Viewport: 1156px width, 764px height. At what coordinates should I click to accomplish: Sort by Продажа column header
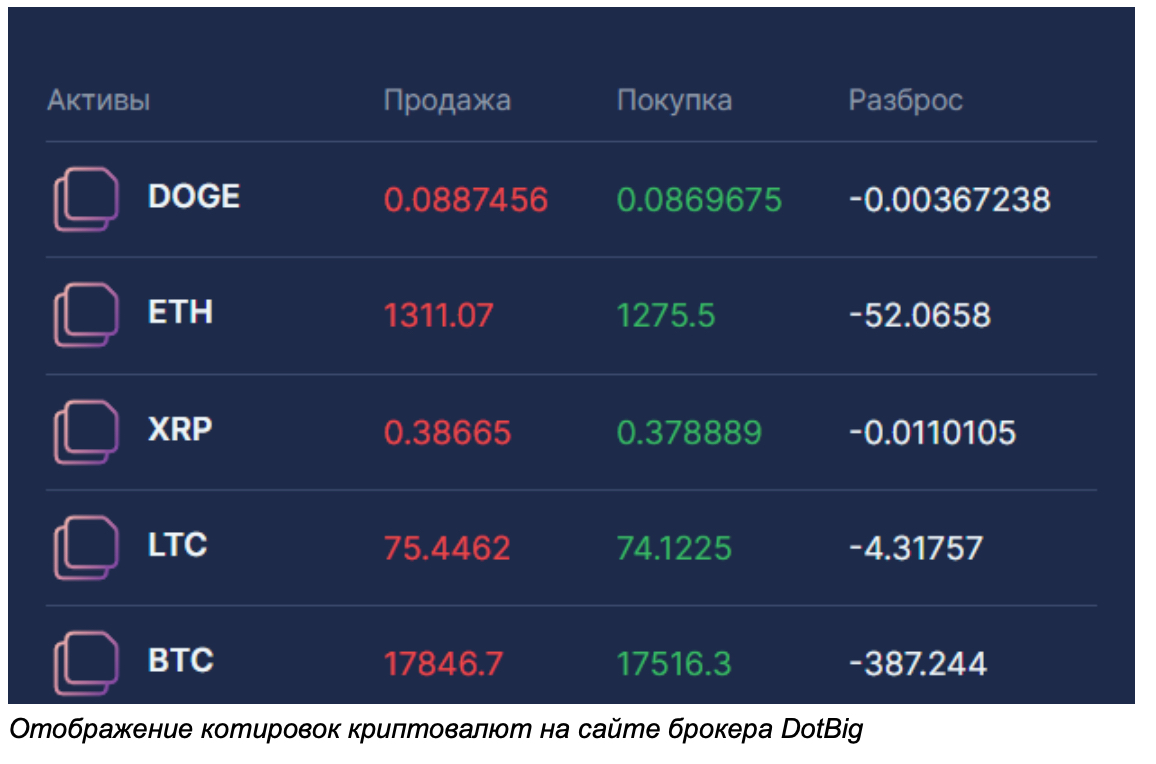[447, 101]
